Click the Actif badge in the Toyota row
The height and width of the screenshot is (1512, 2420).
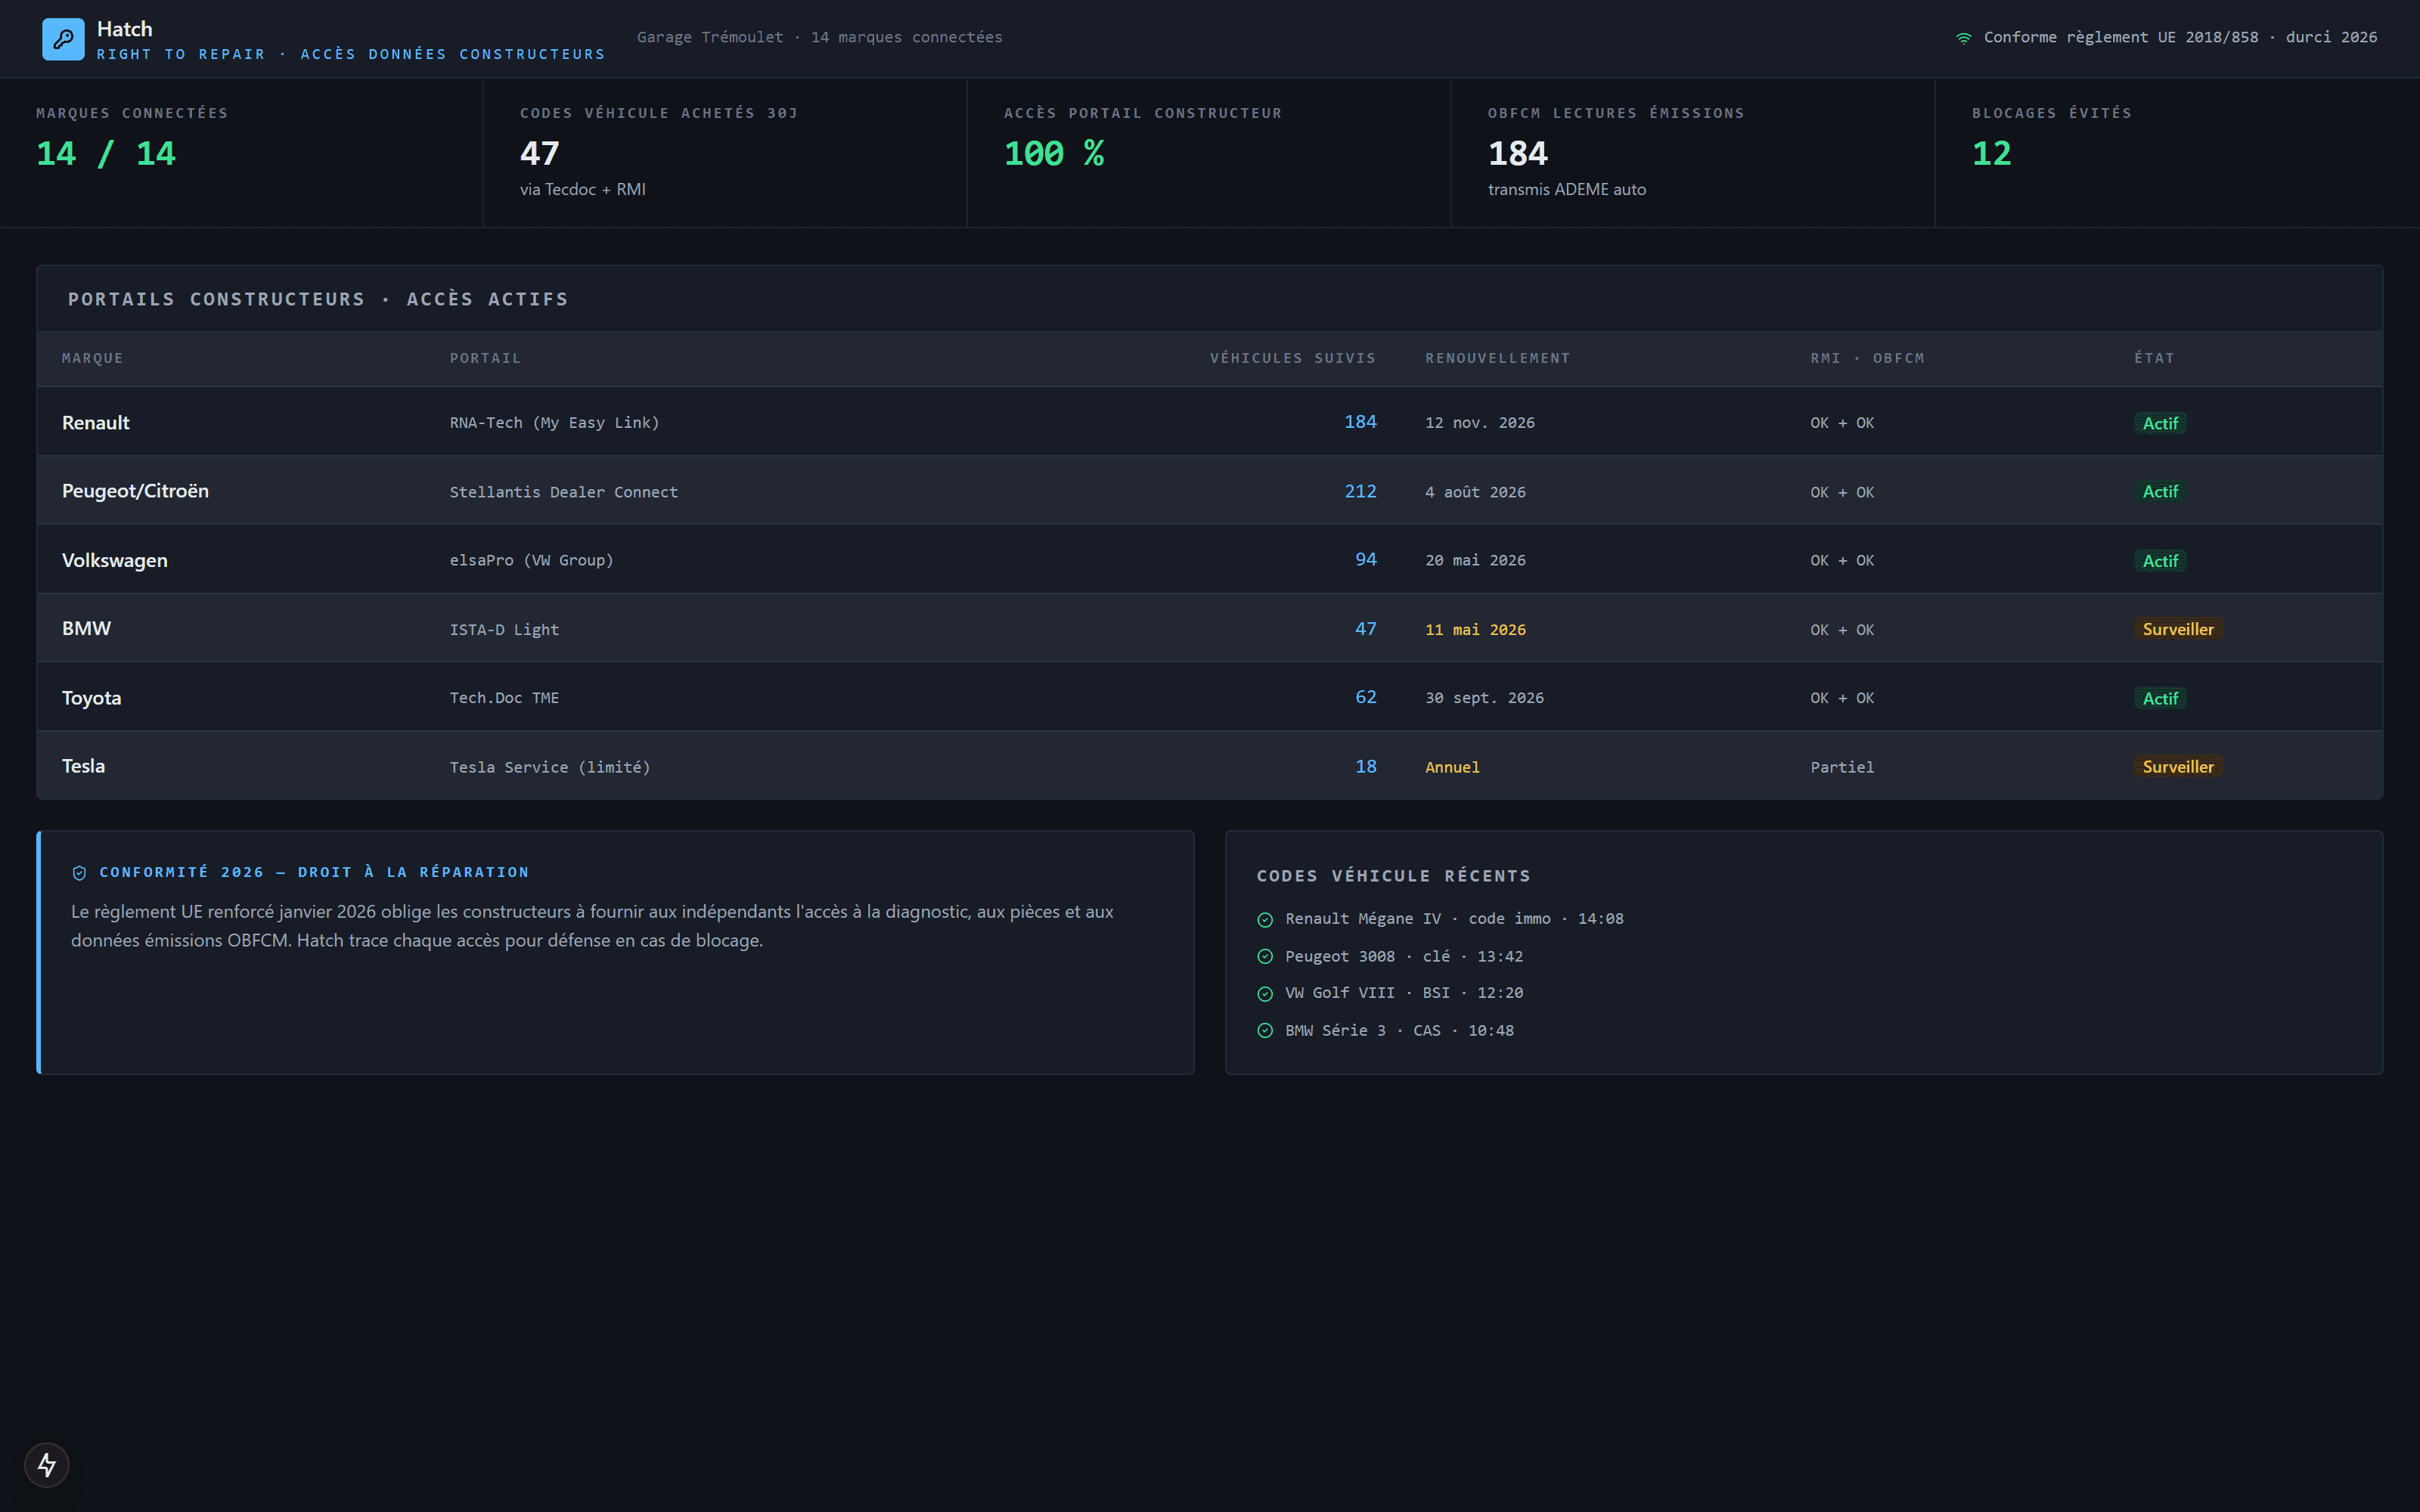tap(2160, 698)
